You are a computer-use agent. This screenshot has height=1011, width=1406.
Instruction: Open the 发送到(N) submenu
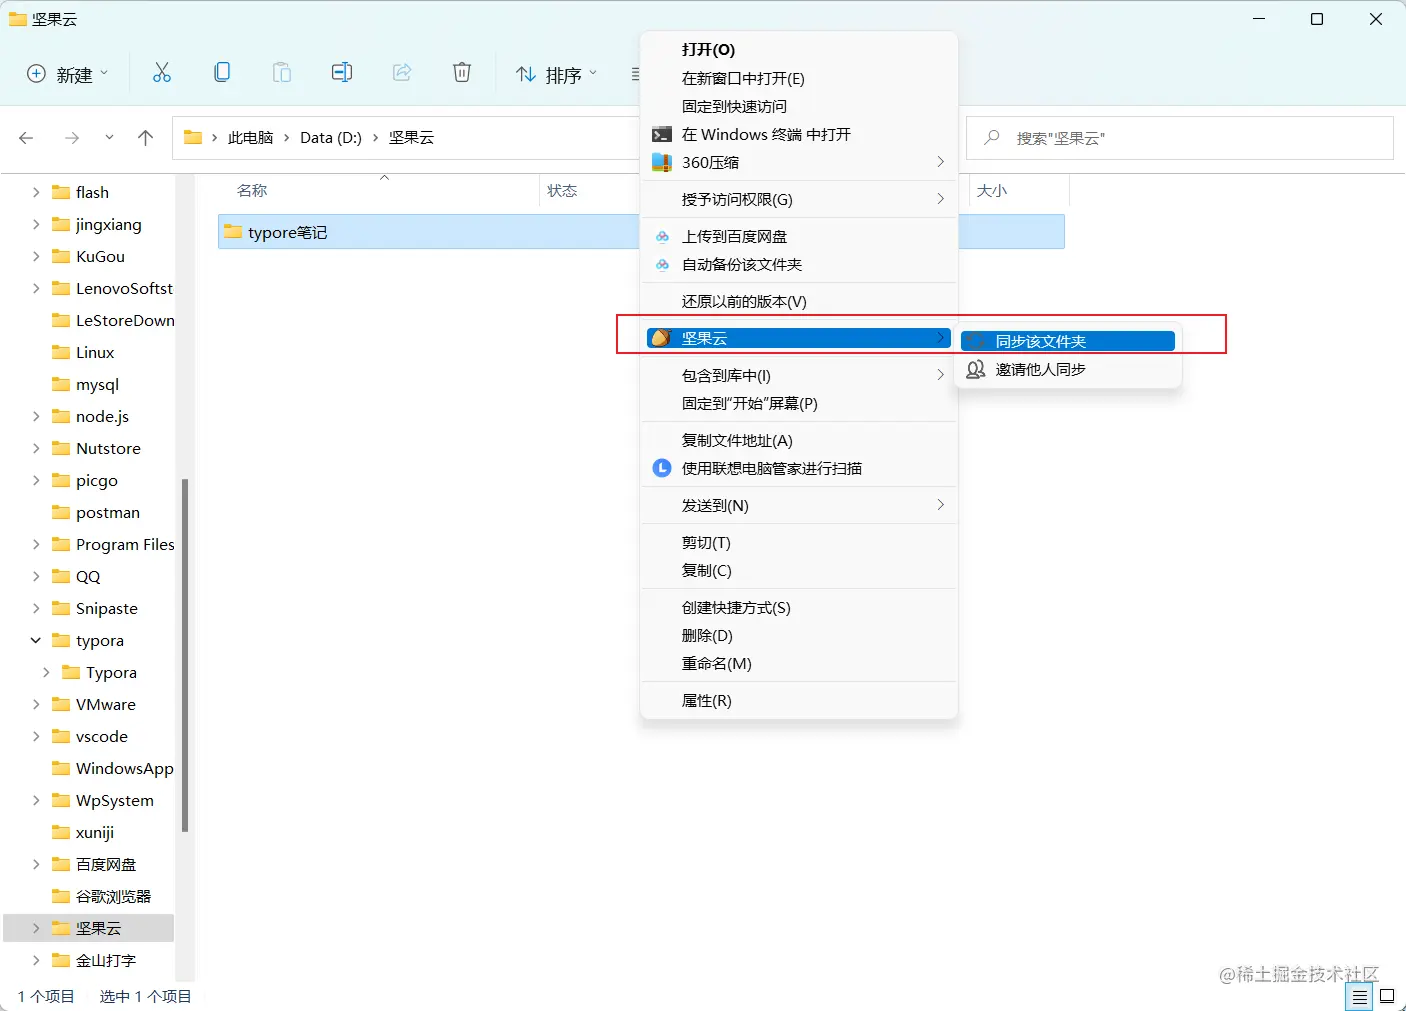[x=798, y=505]
